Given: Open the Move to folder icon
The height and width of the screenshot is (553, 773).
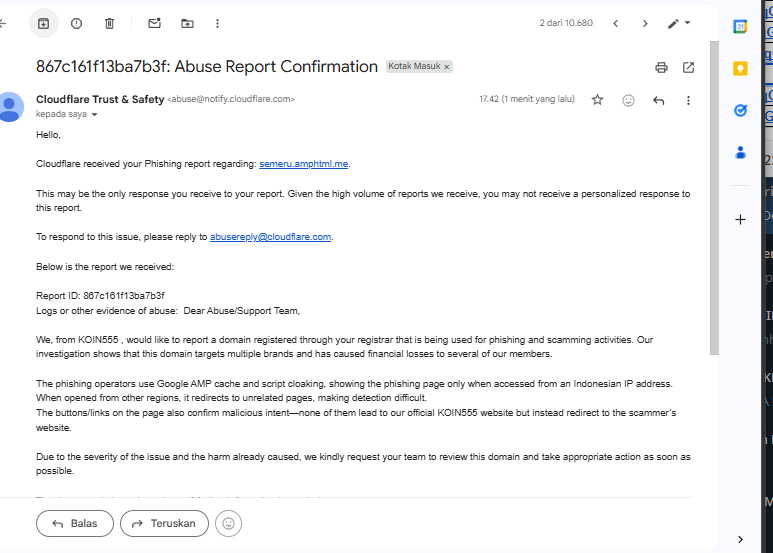Looking at the screenshot, I should tap(187, 23).
